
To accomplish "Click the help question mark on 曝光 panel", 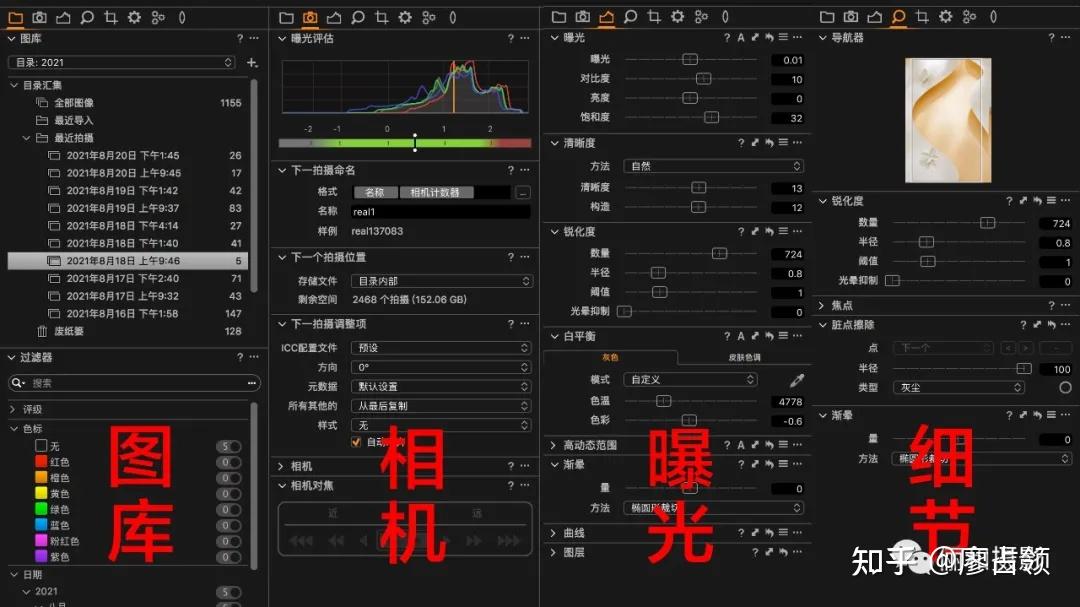I will tap(727, 37).
